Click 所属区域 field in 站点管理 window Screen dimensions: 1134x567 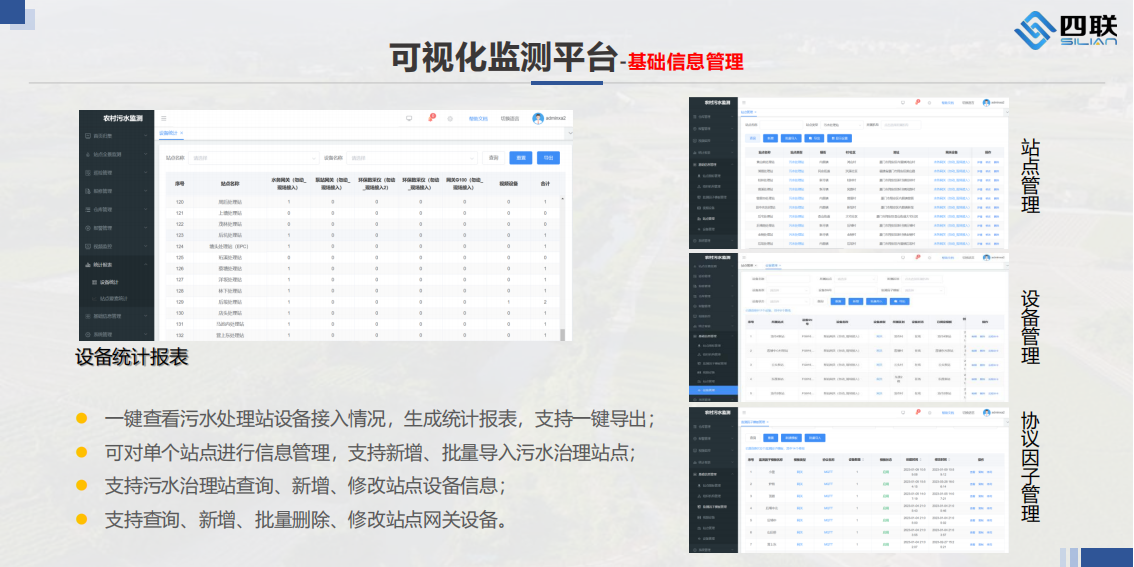901,125
